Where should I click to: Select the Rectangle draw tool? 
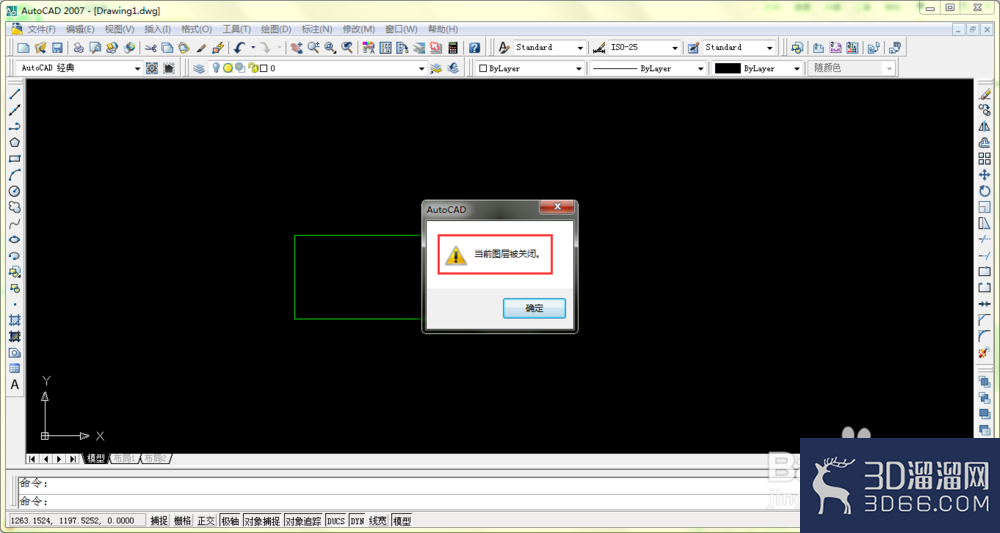(x=15, y=159)
